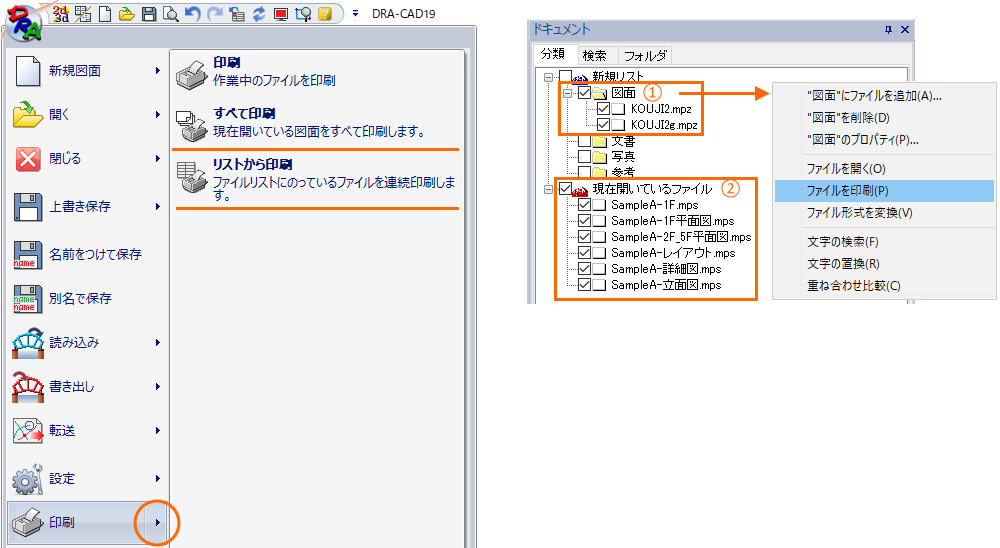
Task: Click the red monitor toolbar icon
Action: [x=281, y=14]
